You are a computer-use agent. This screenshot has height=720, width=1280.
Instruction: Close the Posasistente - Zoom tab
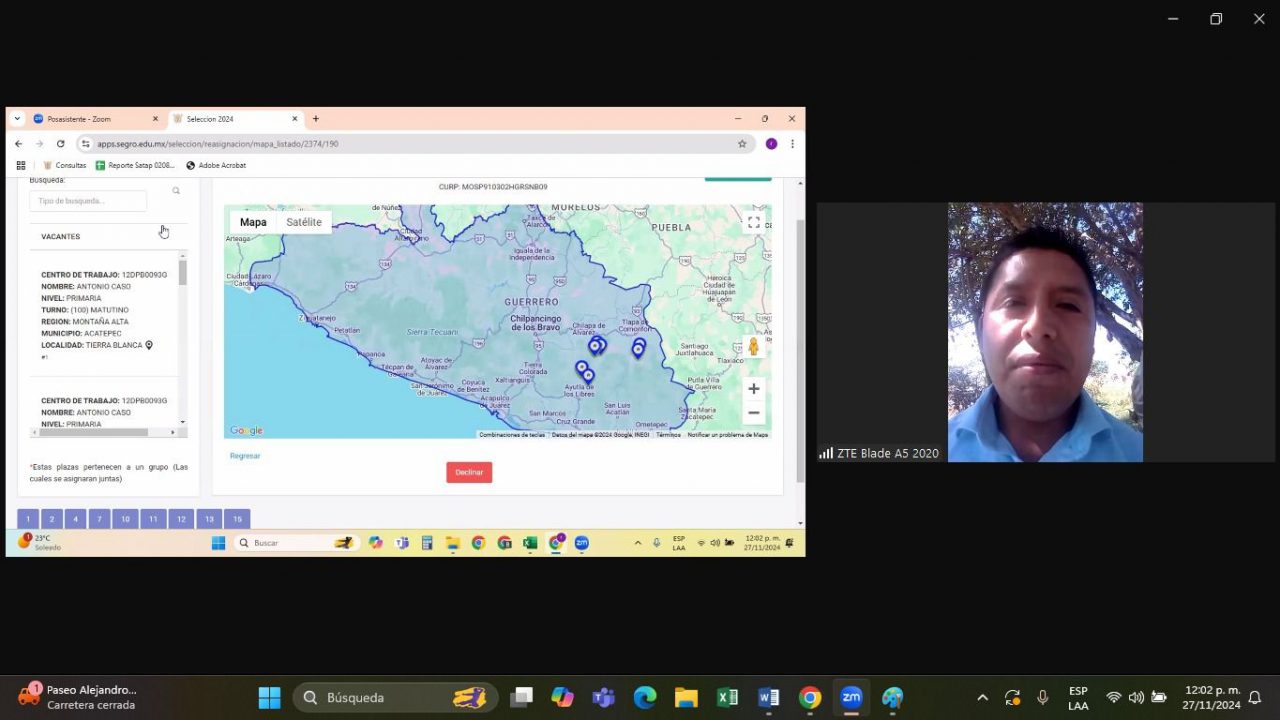pos(155,119)
